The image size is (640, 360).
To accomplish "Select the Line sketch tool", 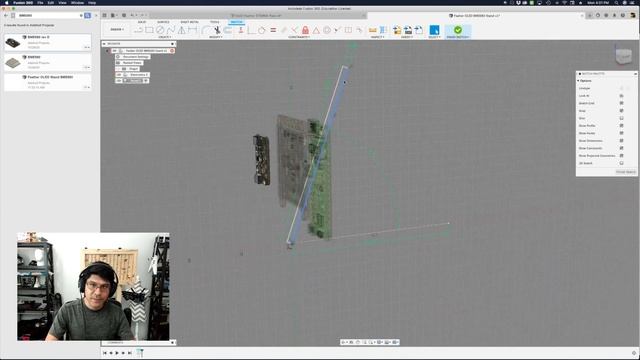I will (x=138, y=30).
